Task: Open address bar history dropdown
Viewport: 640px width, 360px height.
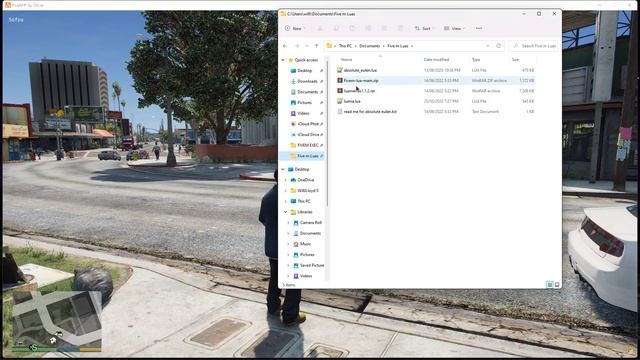Action: (x=487, y=46)
